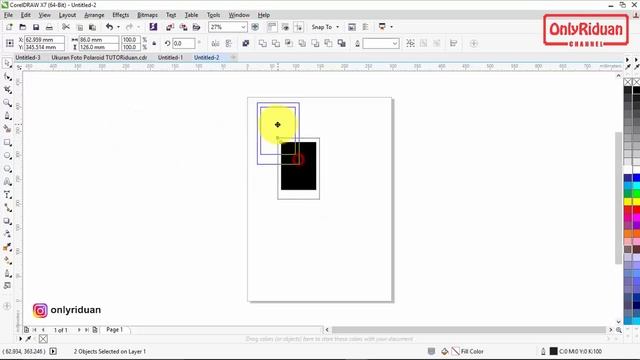
Task: Toggle show rulers button
Action: (x=272, y=27)
